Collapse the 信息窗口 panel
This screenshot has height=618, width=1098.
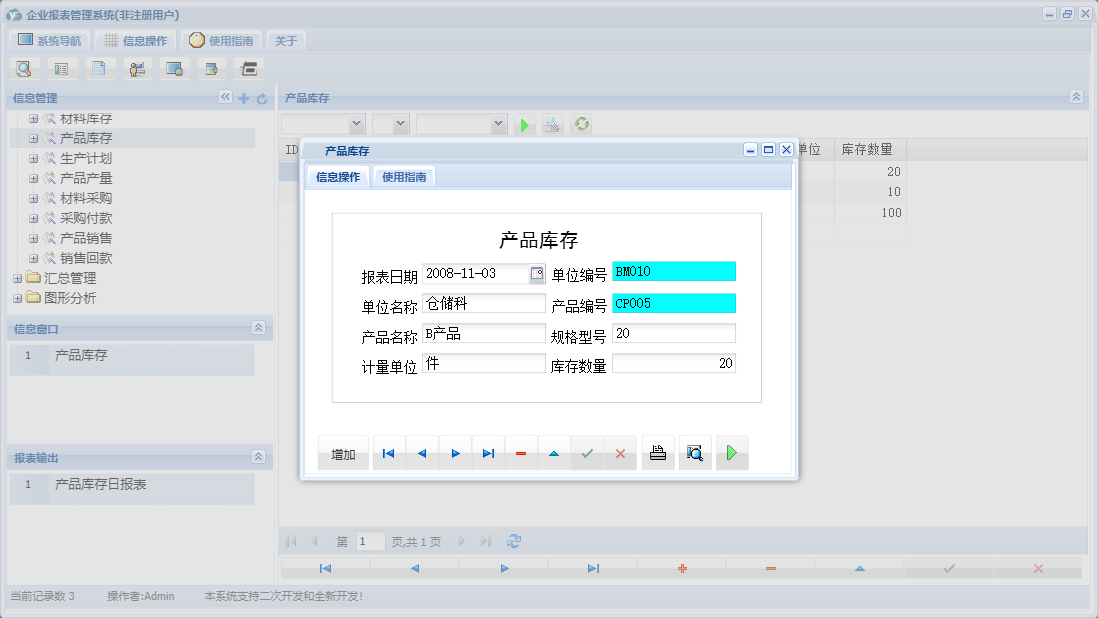click(x=258, y=328)
